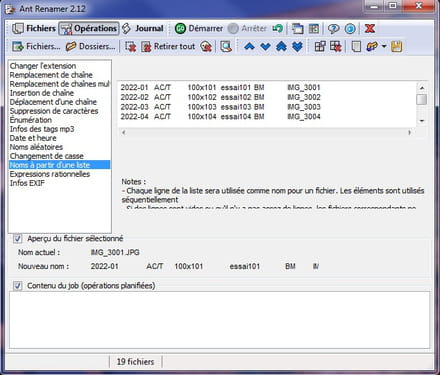Click the Retirer tout button

(168, 46)
